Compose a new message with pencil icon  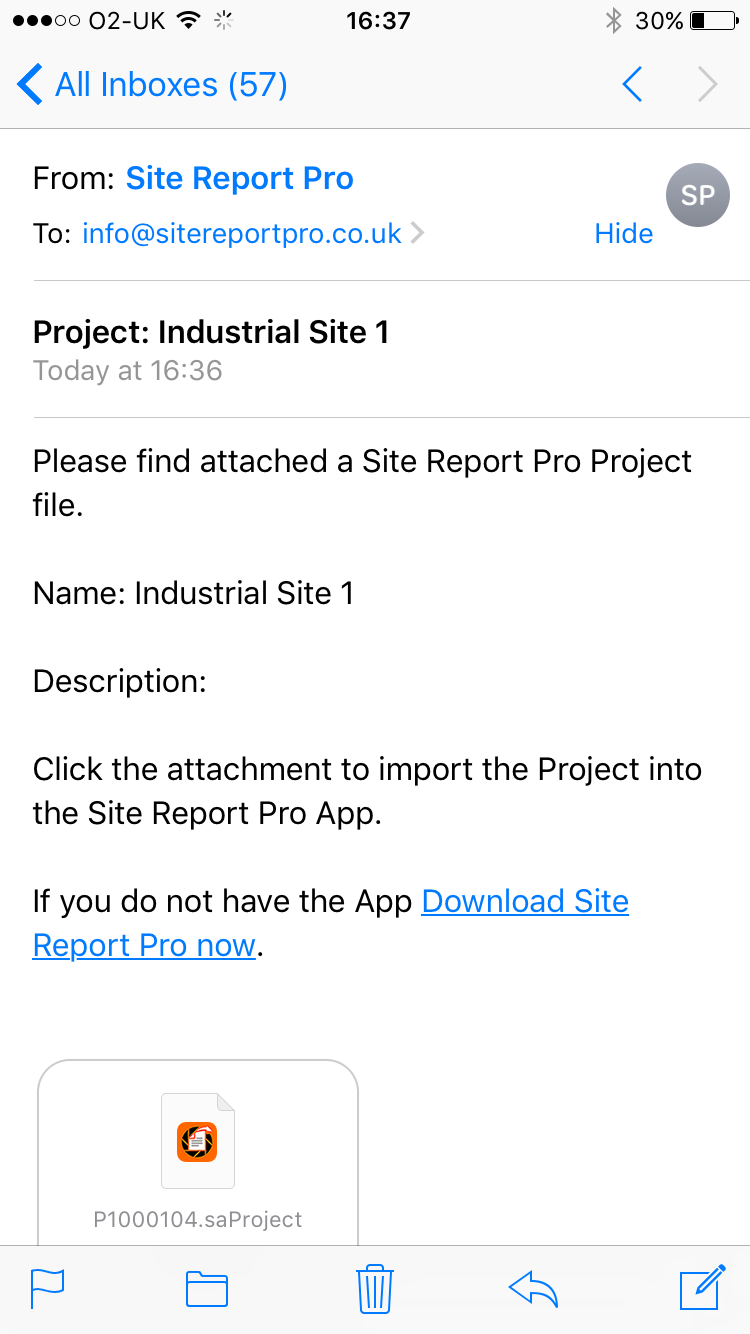[x=702, y=1287]
